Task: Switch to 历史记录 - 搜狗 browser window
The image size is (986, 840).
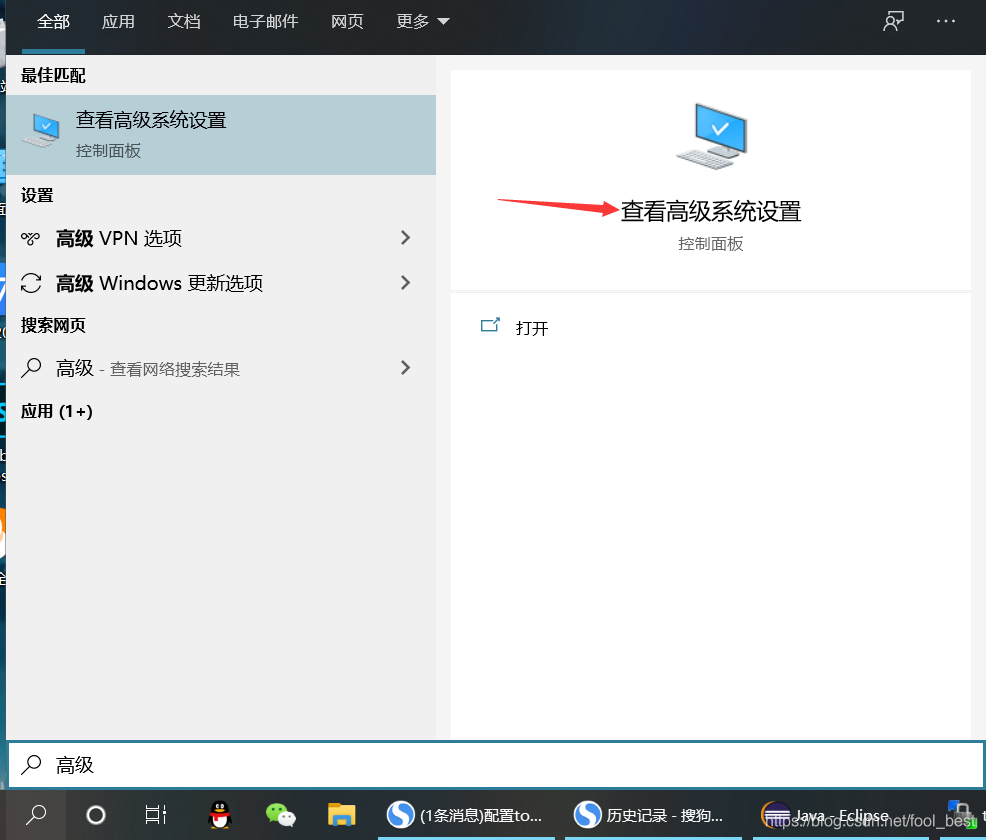Action: coord(653,815)
